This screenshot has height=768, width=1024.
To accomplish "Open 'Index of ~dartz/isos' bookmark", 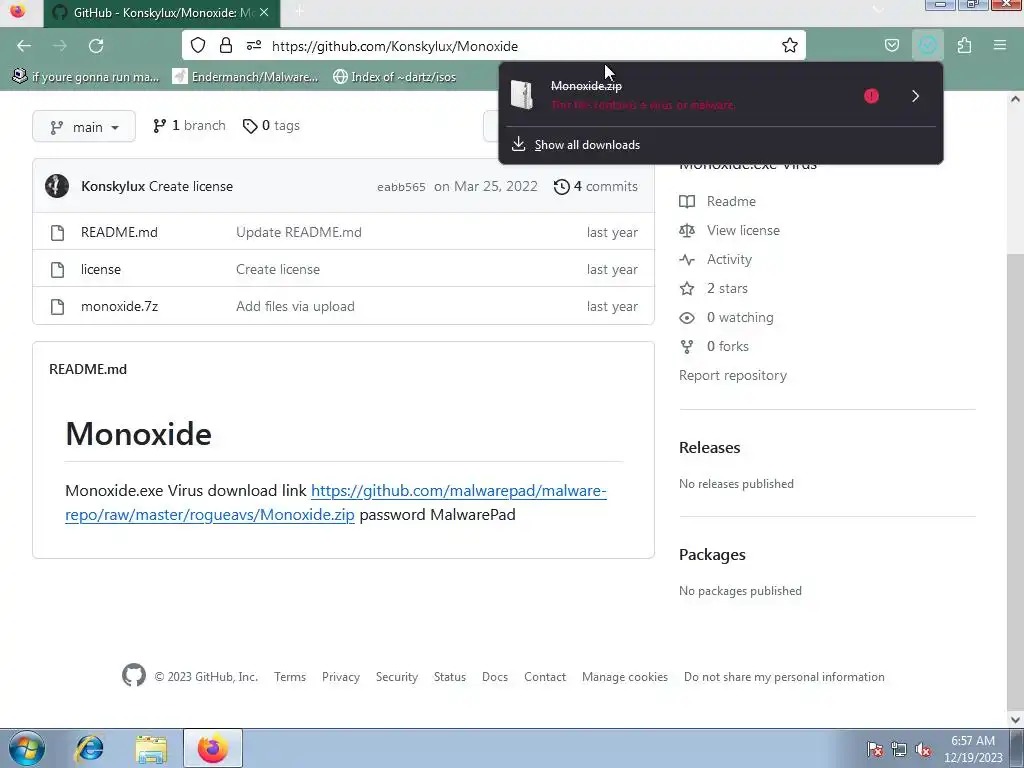I will [394, 76].
